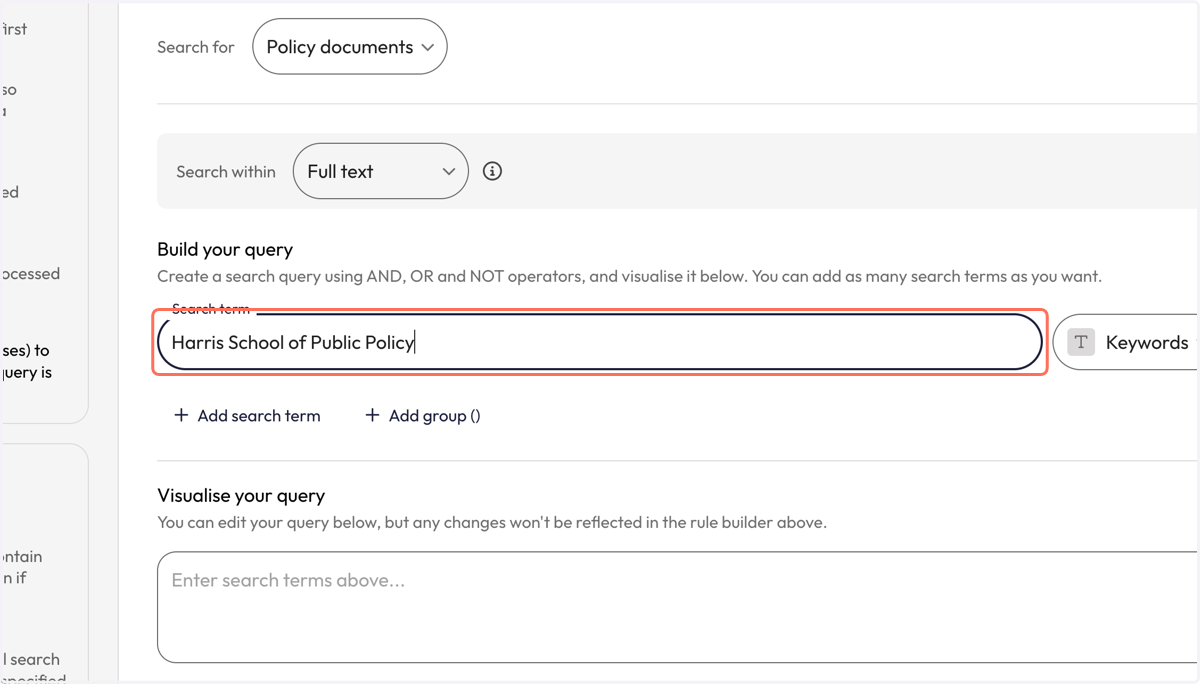Click the T keywords icon
The width and height of the screenshot is (1200, 684).
point(1081,342)
